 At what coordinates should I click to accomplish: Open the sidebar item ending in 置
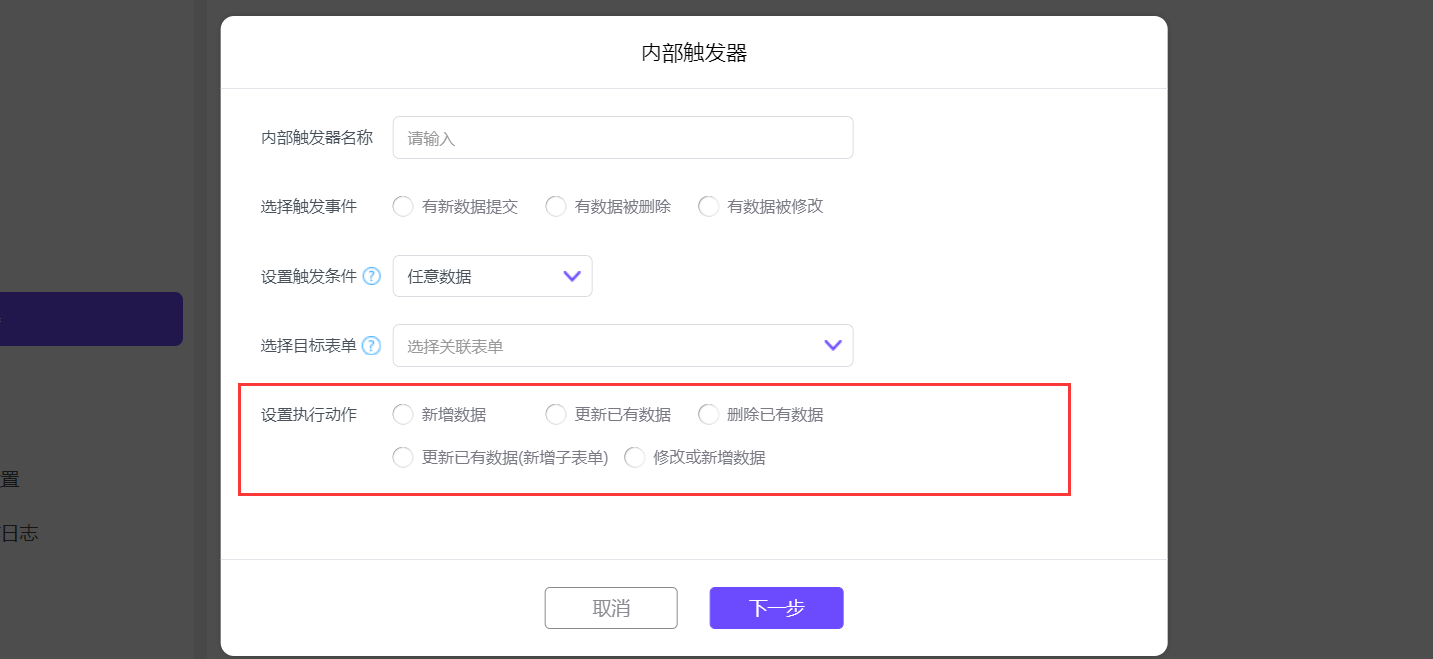(10, 479)
